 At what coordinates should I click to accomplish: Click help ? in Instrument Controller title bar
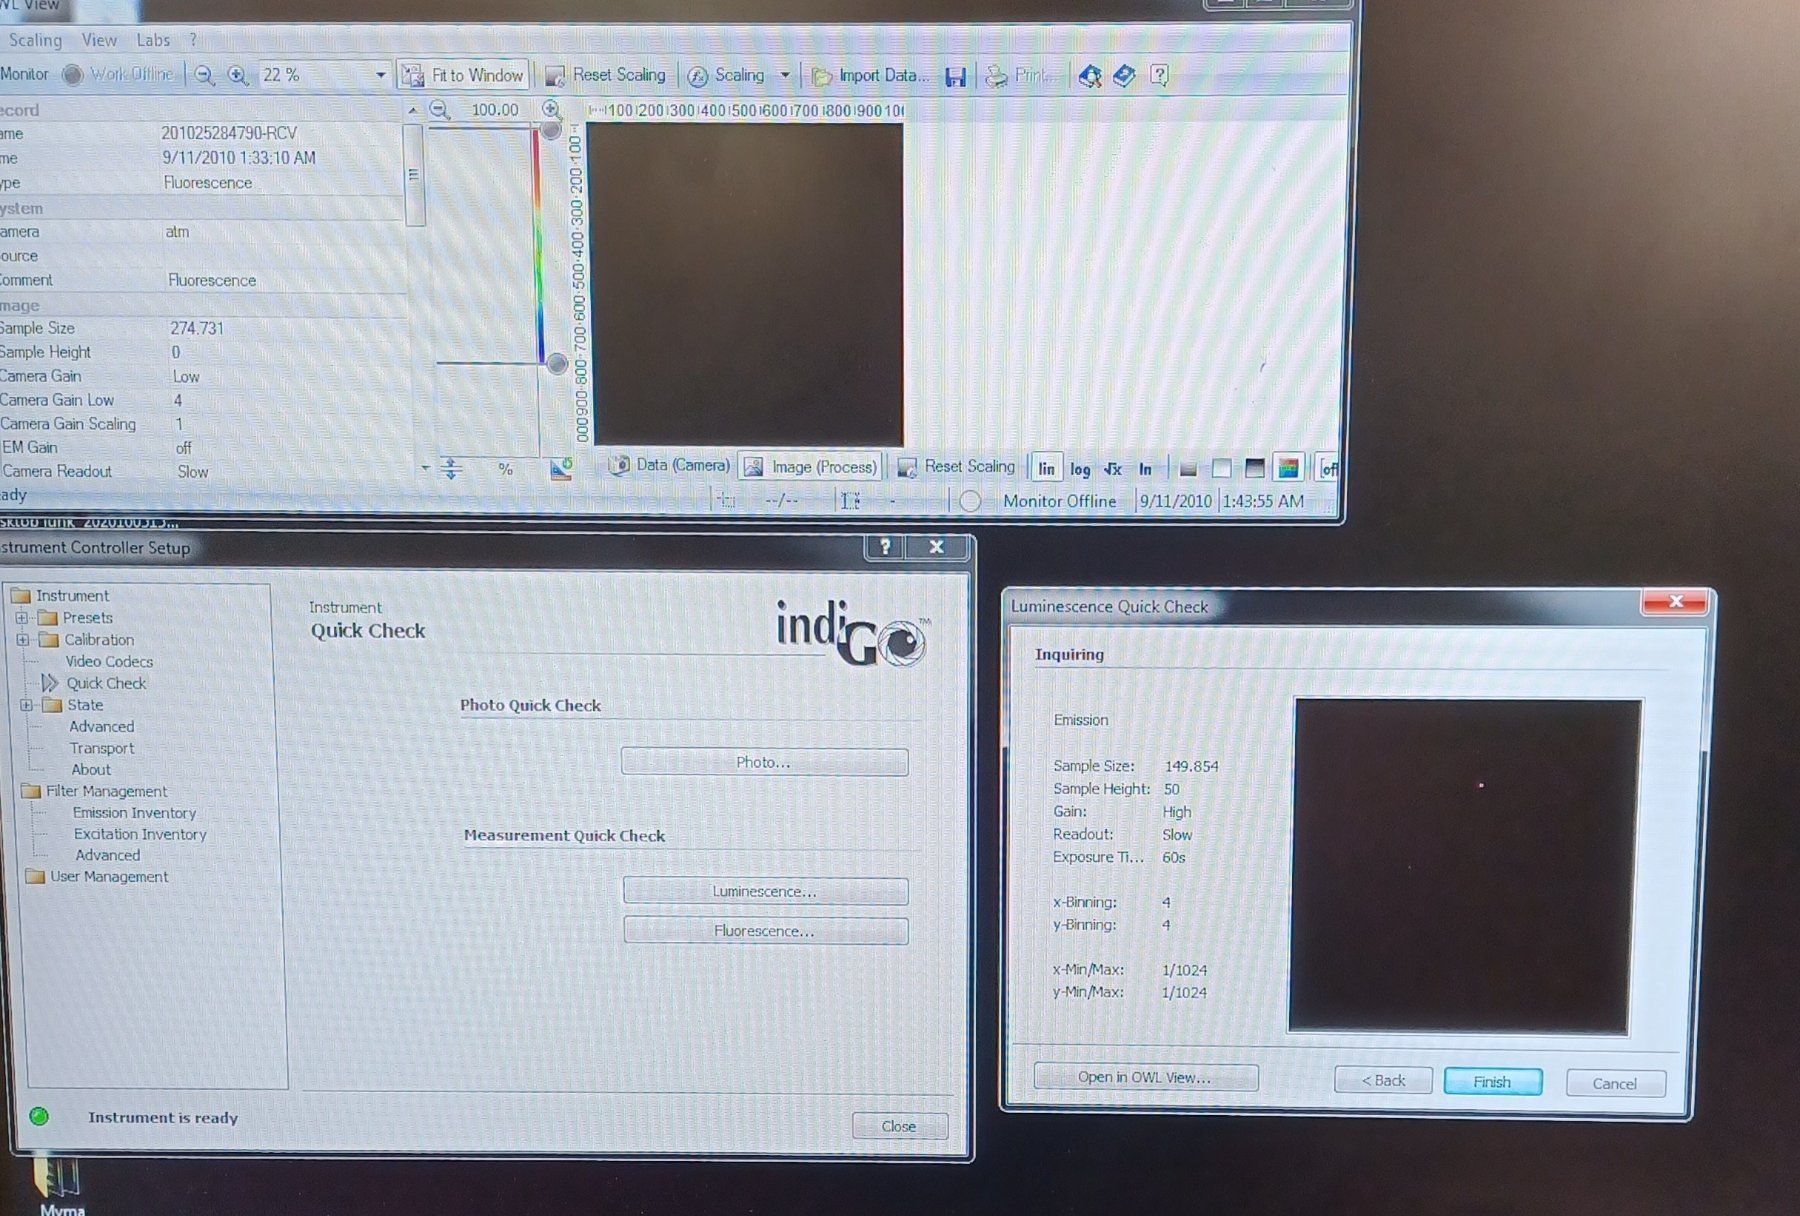[x=885, y=547]
